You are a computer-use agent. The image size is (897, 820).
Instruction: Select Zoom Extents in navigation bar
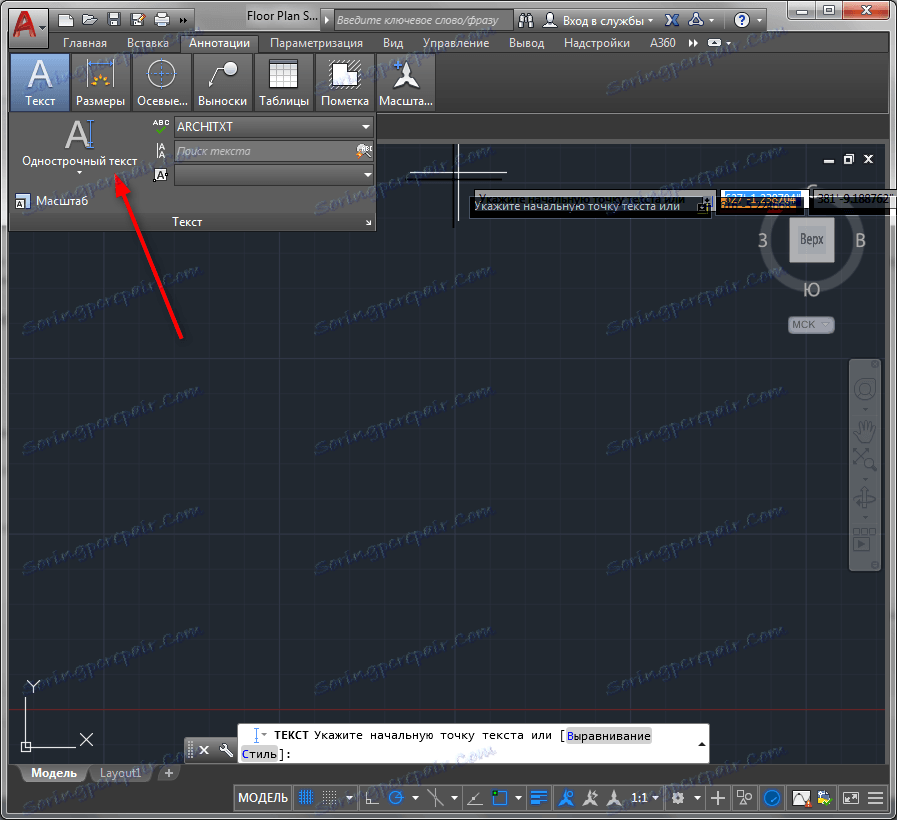click(x=864, y=459)
